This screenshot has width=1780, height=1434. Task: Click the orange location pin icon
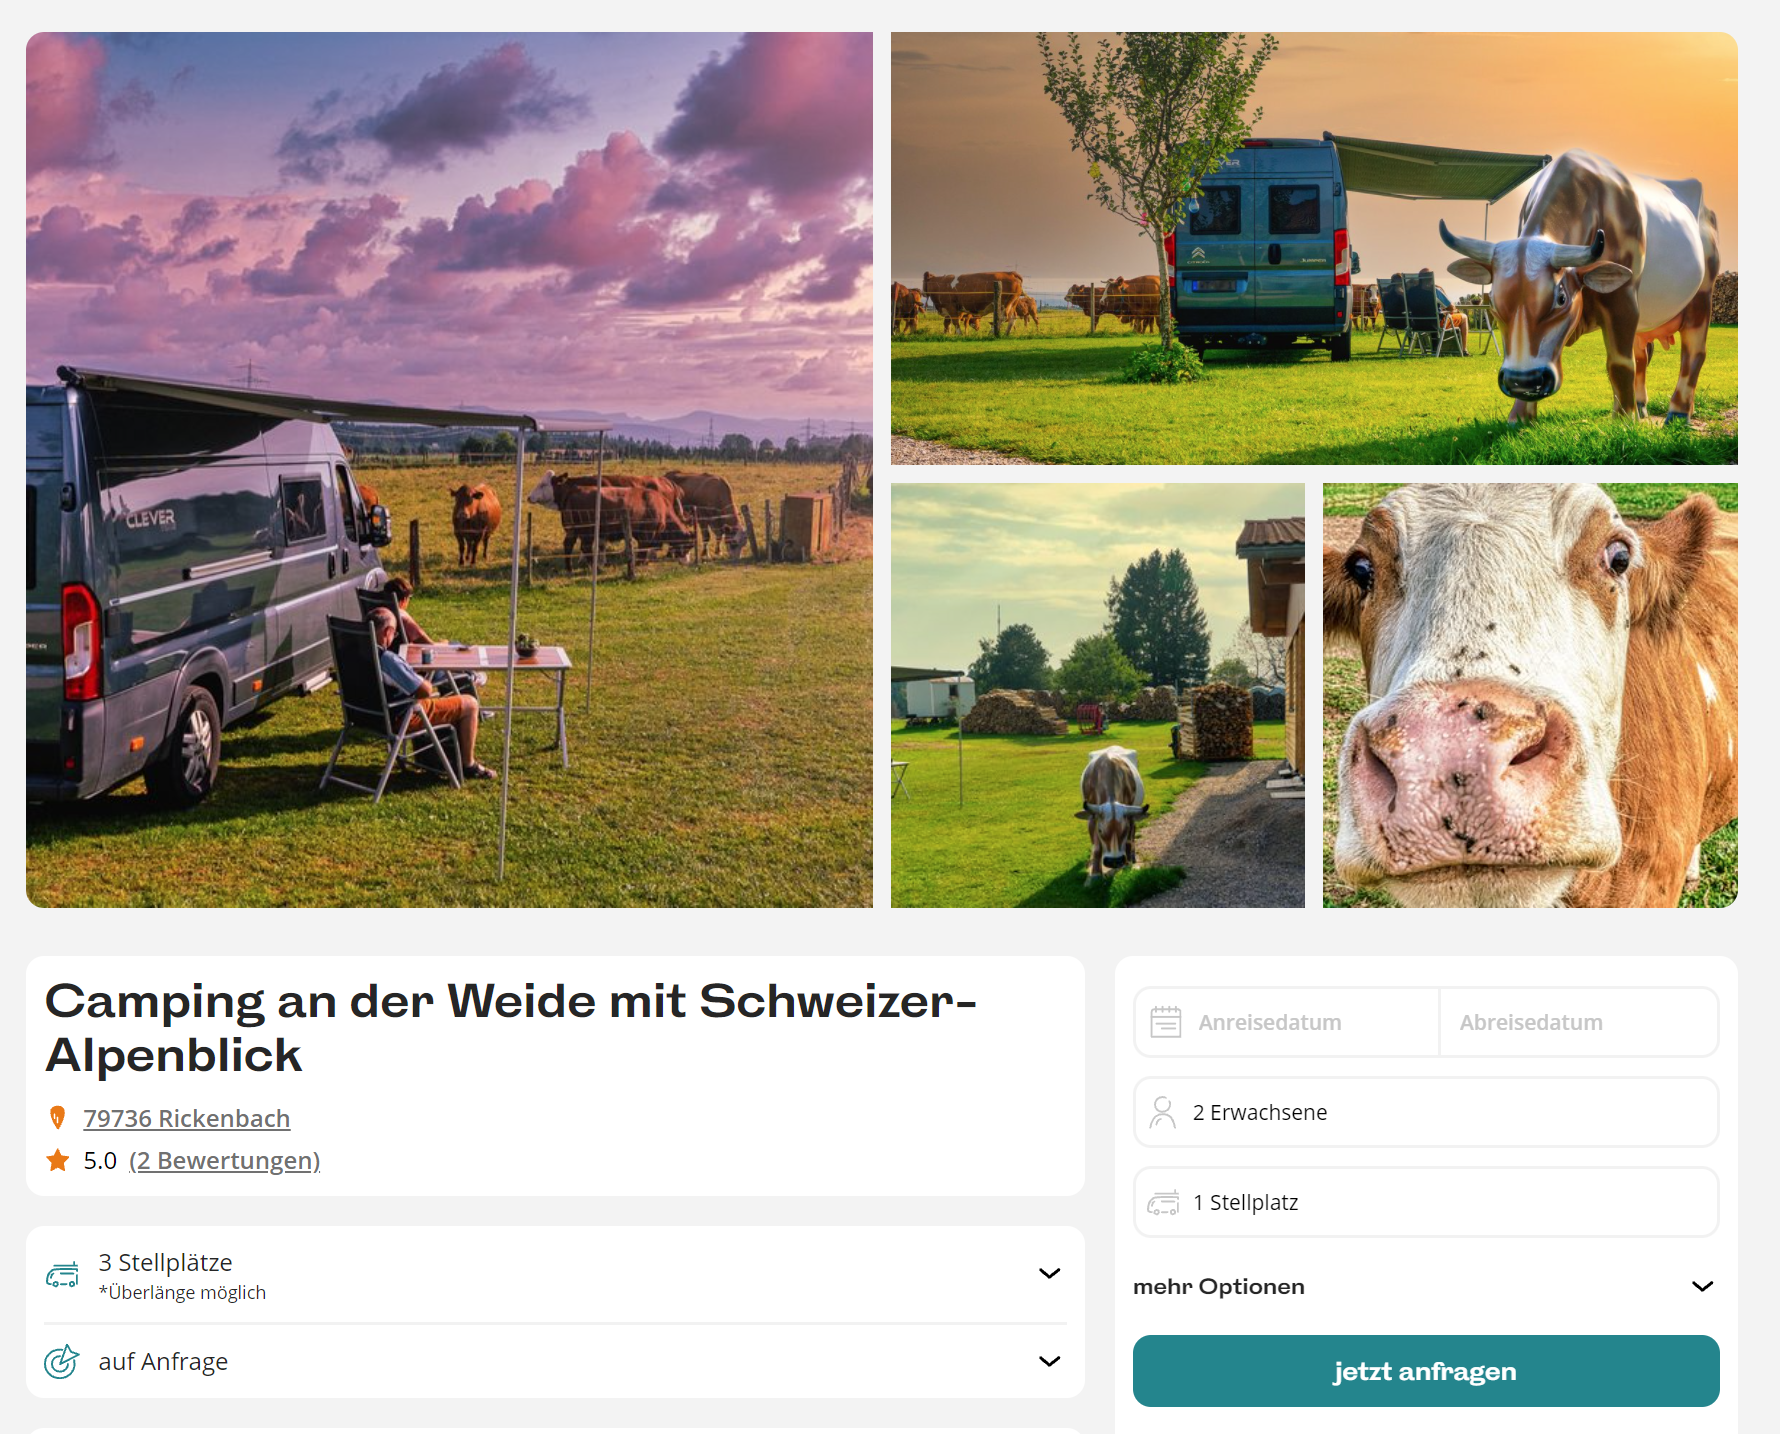click(x=58, y=1118)
